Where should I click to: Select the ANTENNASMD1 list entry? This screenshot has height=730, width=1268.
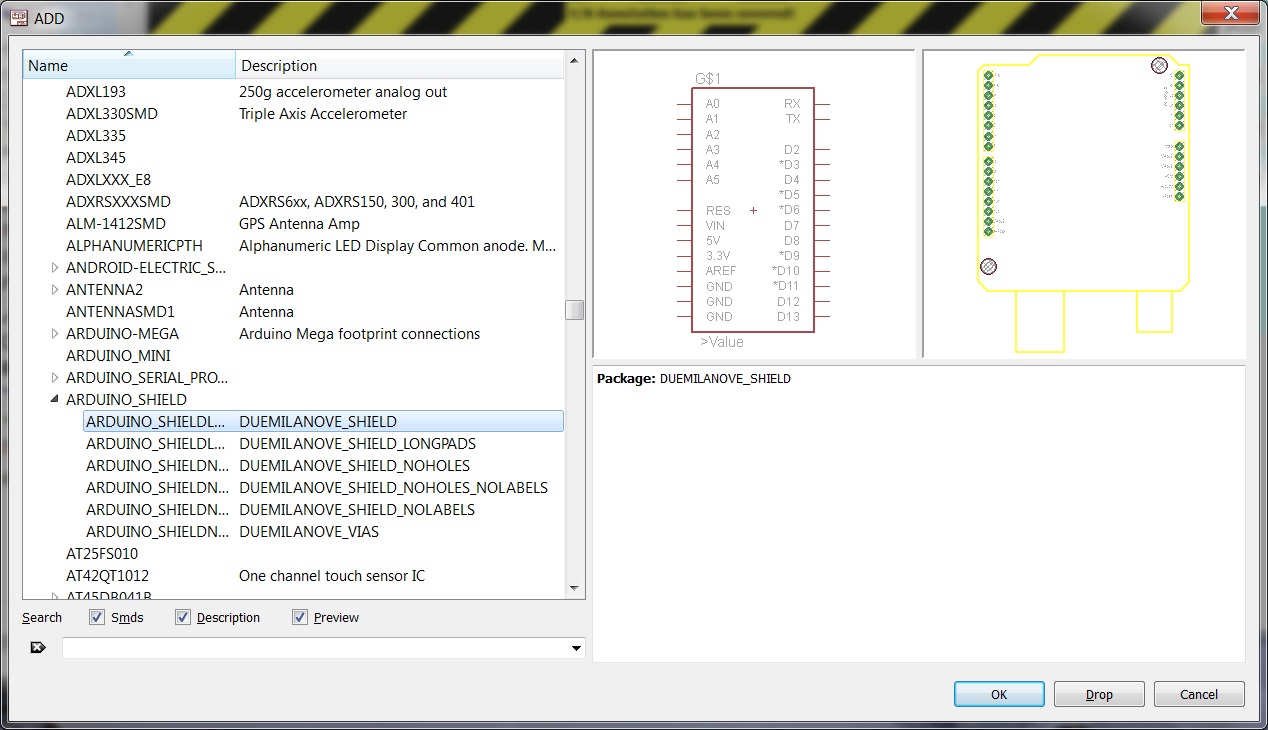click(120, 312)
